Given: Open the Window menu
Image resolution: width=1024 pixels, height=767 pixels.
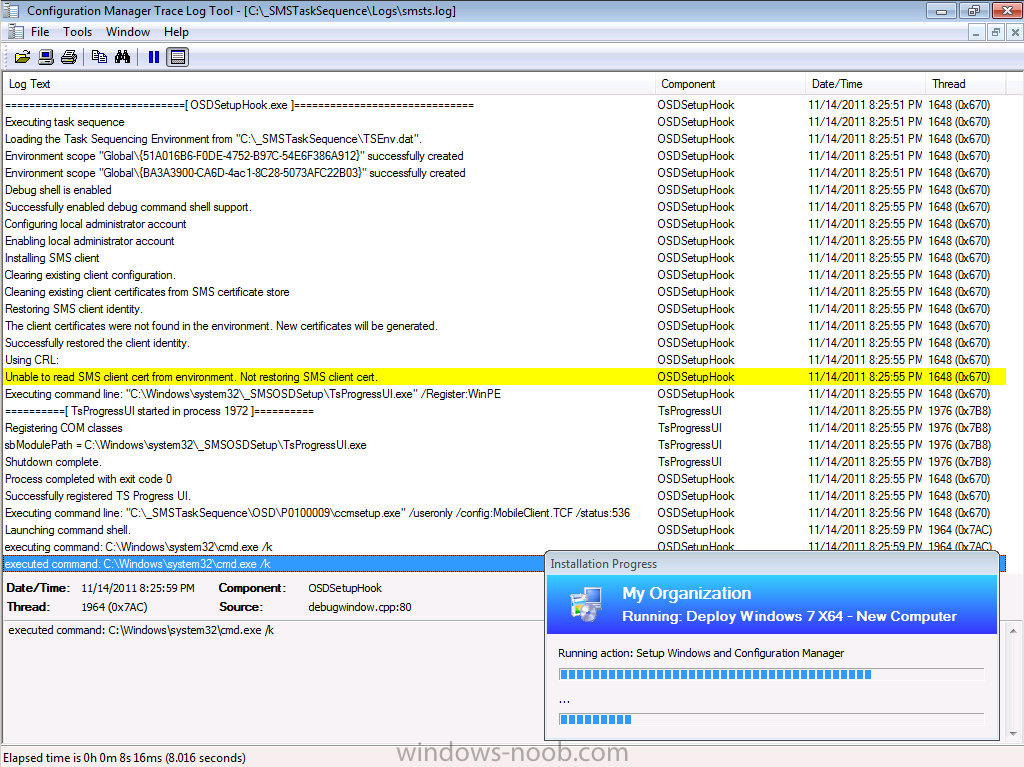Looking at the screenshot, I should 128,31.
